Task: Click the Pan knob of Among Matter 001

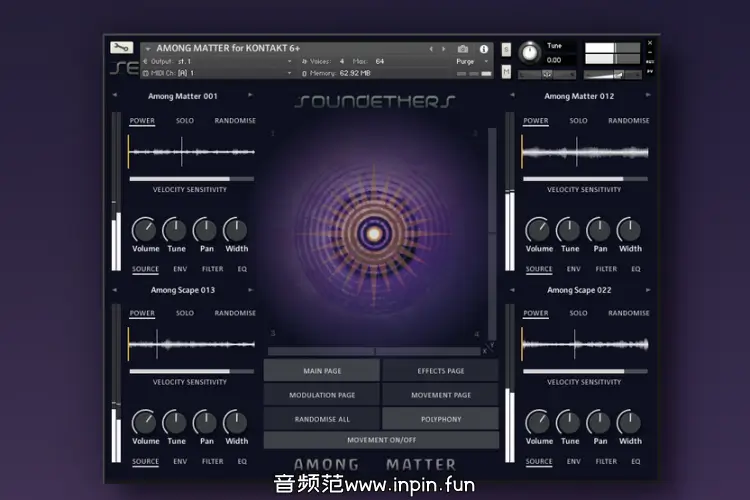Action: click(x=205, y=230)
